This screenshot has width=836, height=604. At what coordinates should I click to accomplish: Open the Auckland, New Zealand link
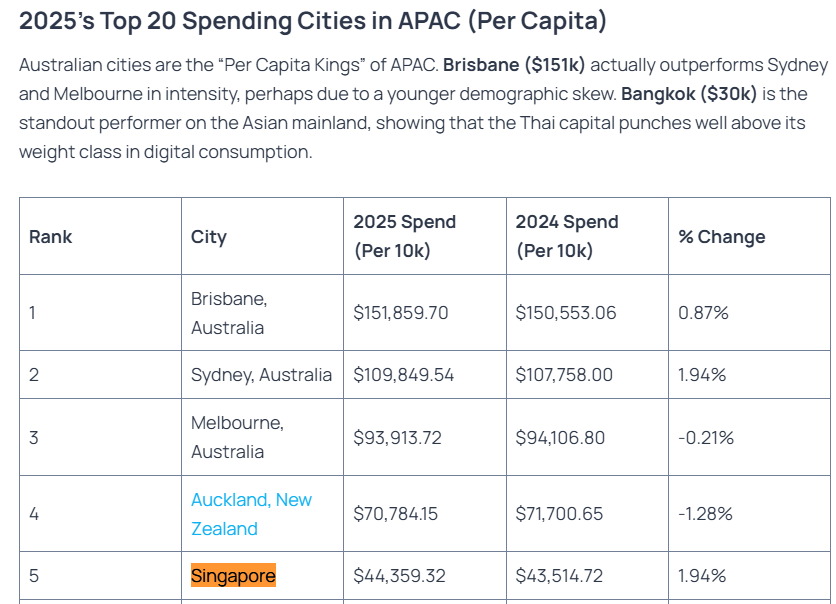[x=251, y=514]
